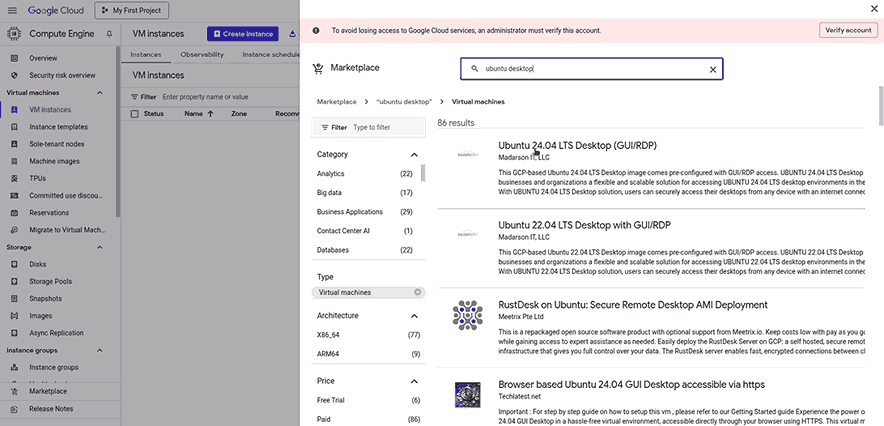Click the RustDesk on Ubuntu logo

pos(467,315)
